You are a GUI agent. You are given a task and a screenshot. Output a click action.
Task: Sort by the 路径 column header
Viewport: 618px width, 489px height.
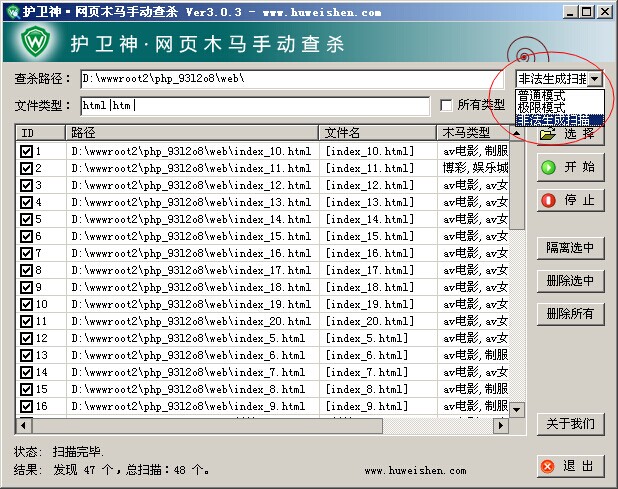pos(190,132)
